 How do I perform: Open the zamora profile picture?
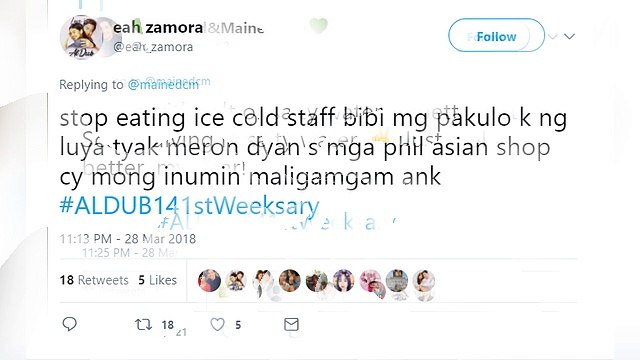(82, 37)
